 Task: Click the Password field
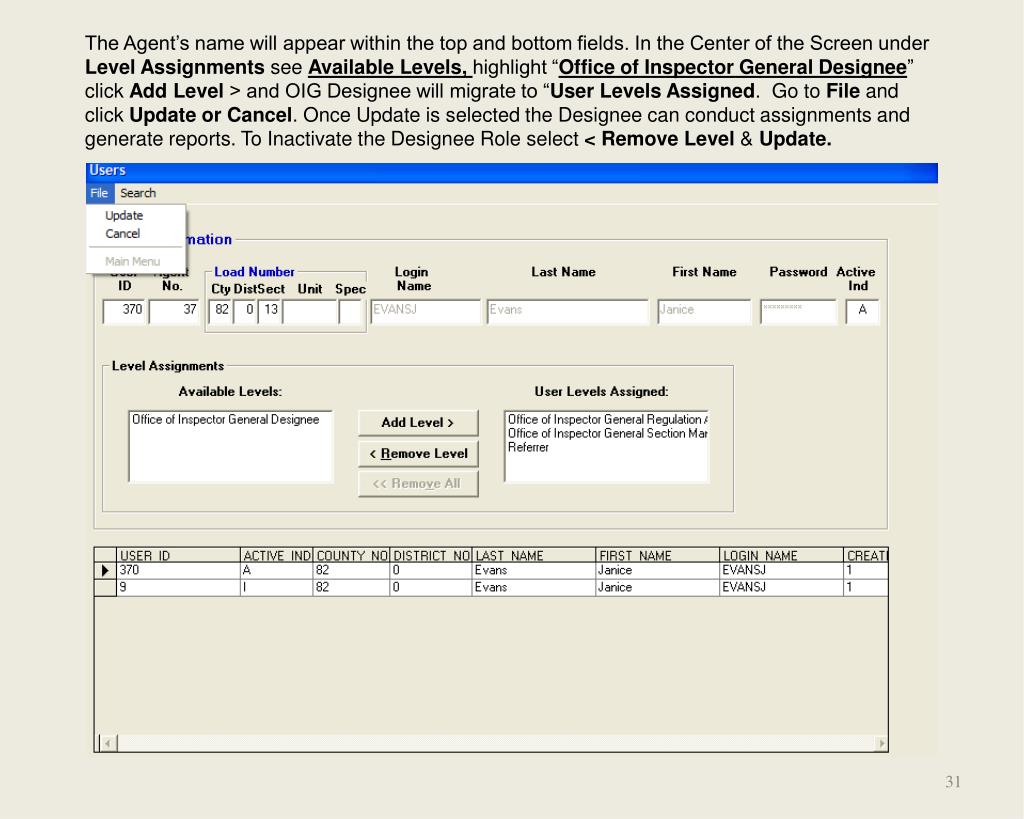[798, 311]
